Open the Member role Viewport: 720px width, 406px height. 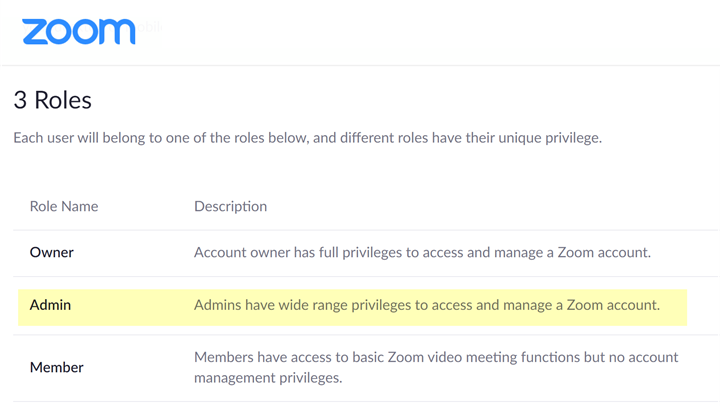[x=56, y=367]
